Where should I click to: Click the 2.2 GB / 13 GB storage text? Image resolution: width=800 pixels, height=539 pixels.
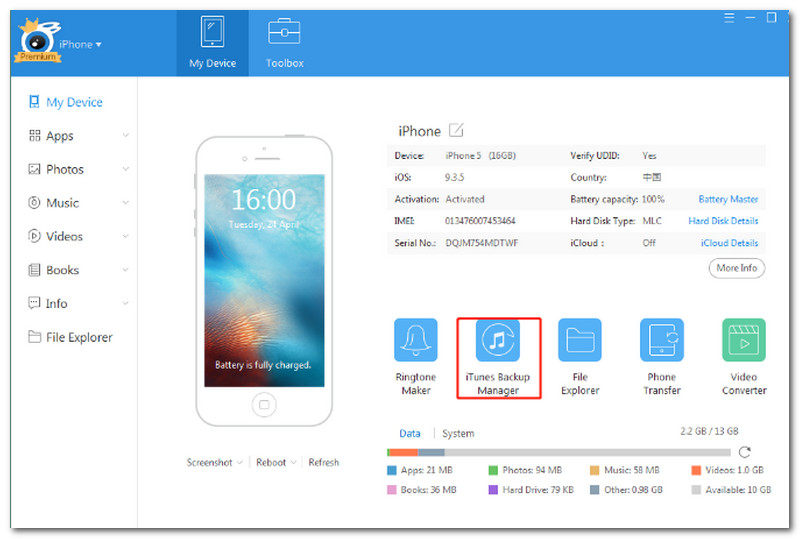[x=709, y=431]
